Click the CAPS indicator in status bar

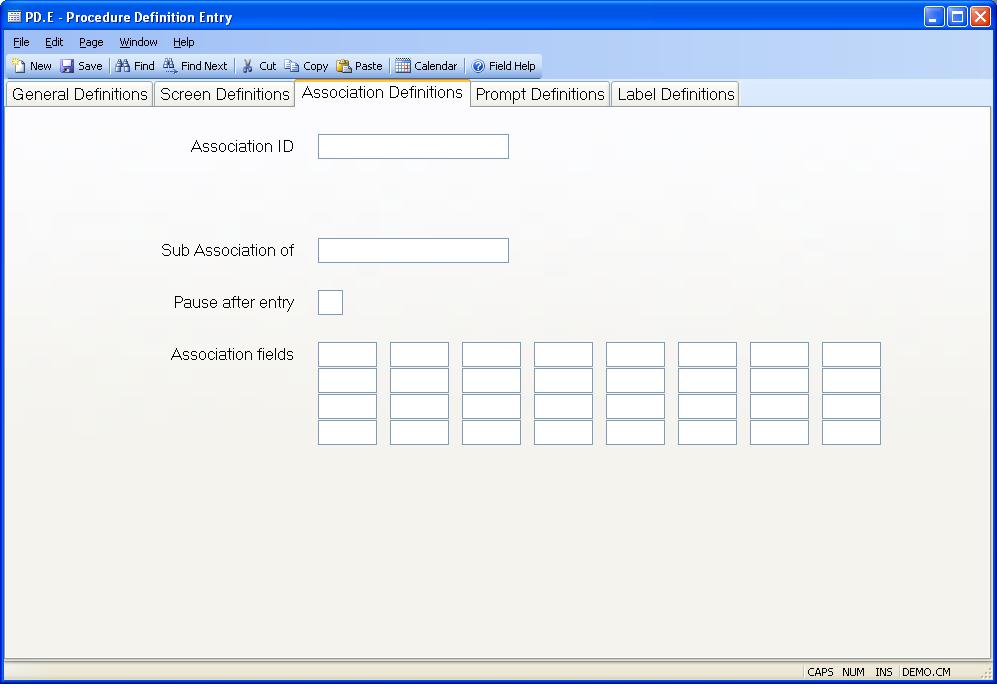[820, 672]
